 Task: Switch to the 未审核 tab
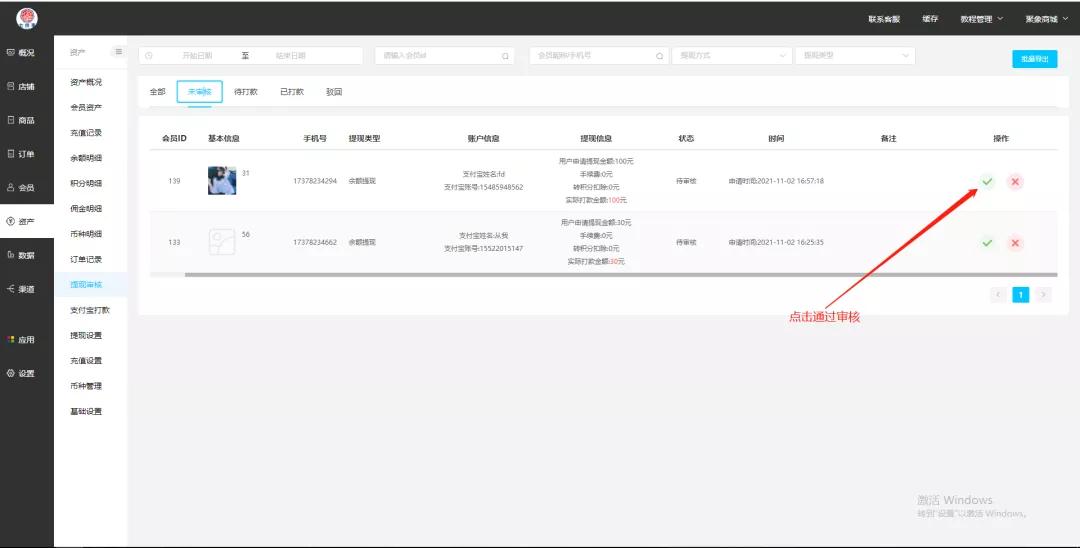(x=200, y=92)
